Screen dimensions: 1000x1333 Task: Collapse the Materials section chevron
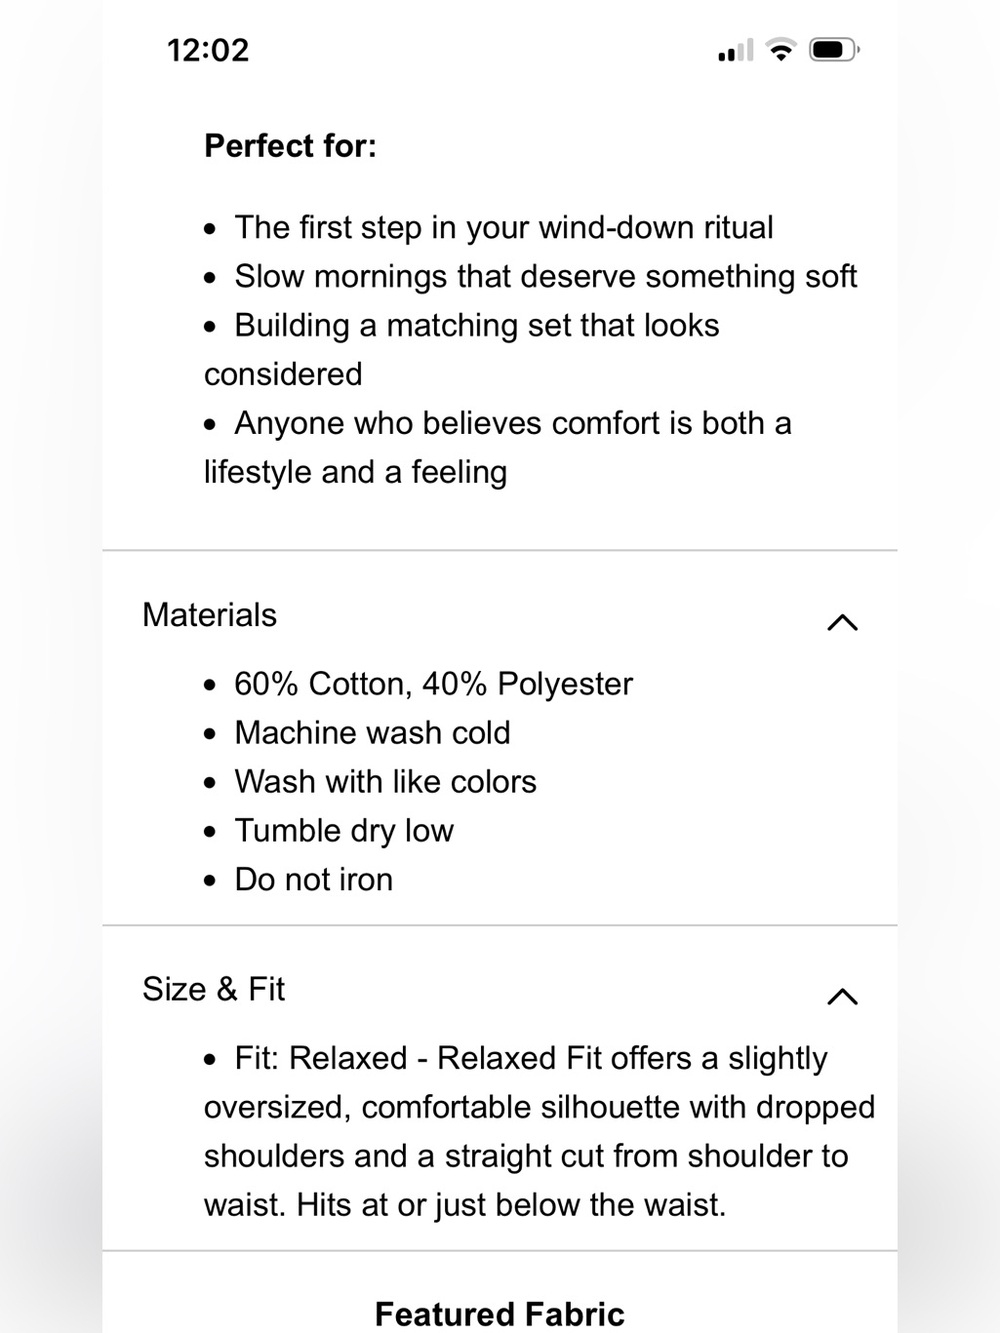tap(843, 622)
